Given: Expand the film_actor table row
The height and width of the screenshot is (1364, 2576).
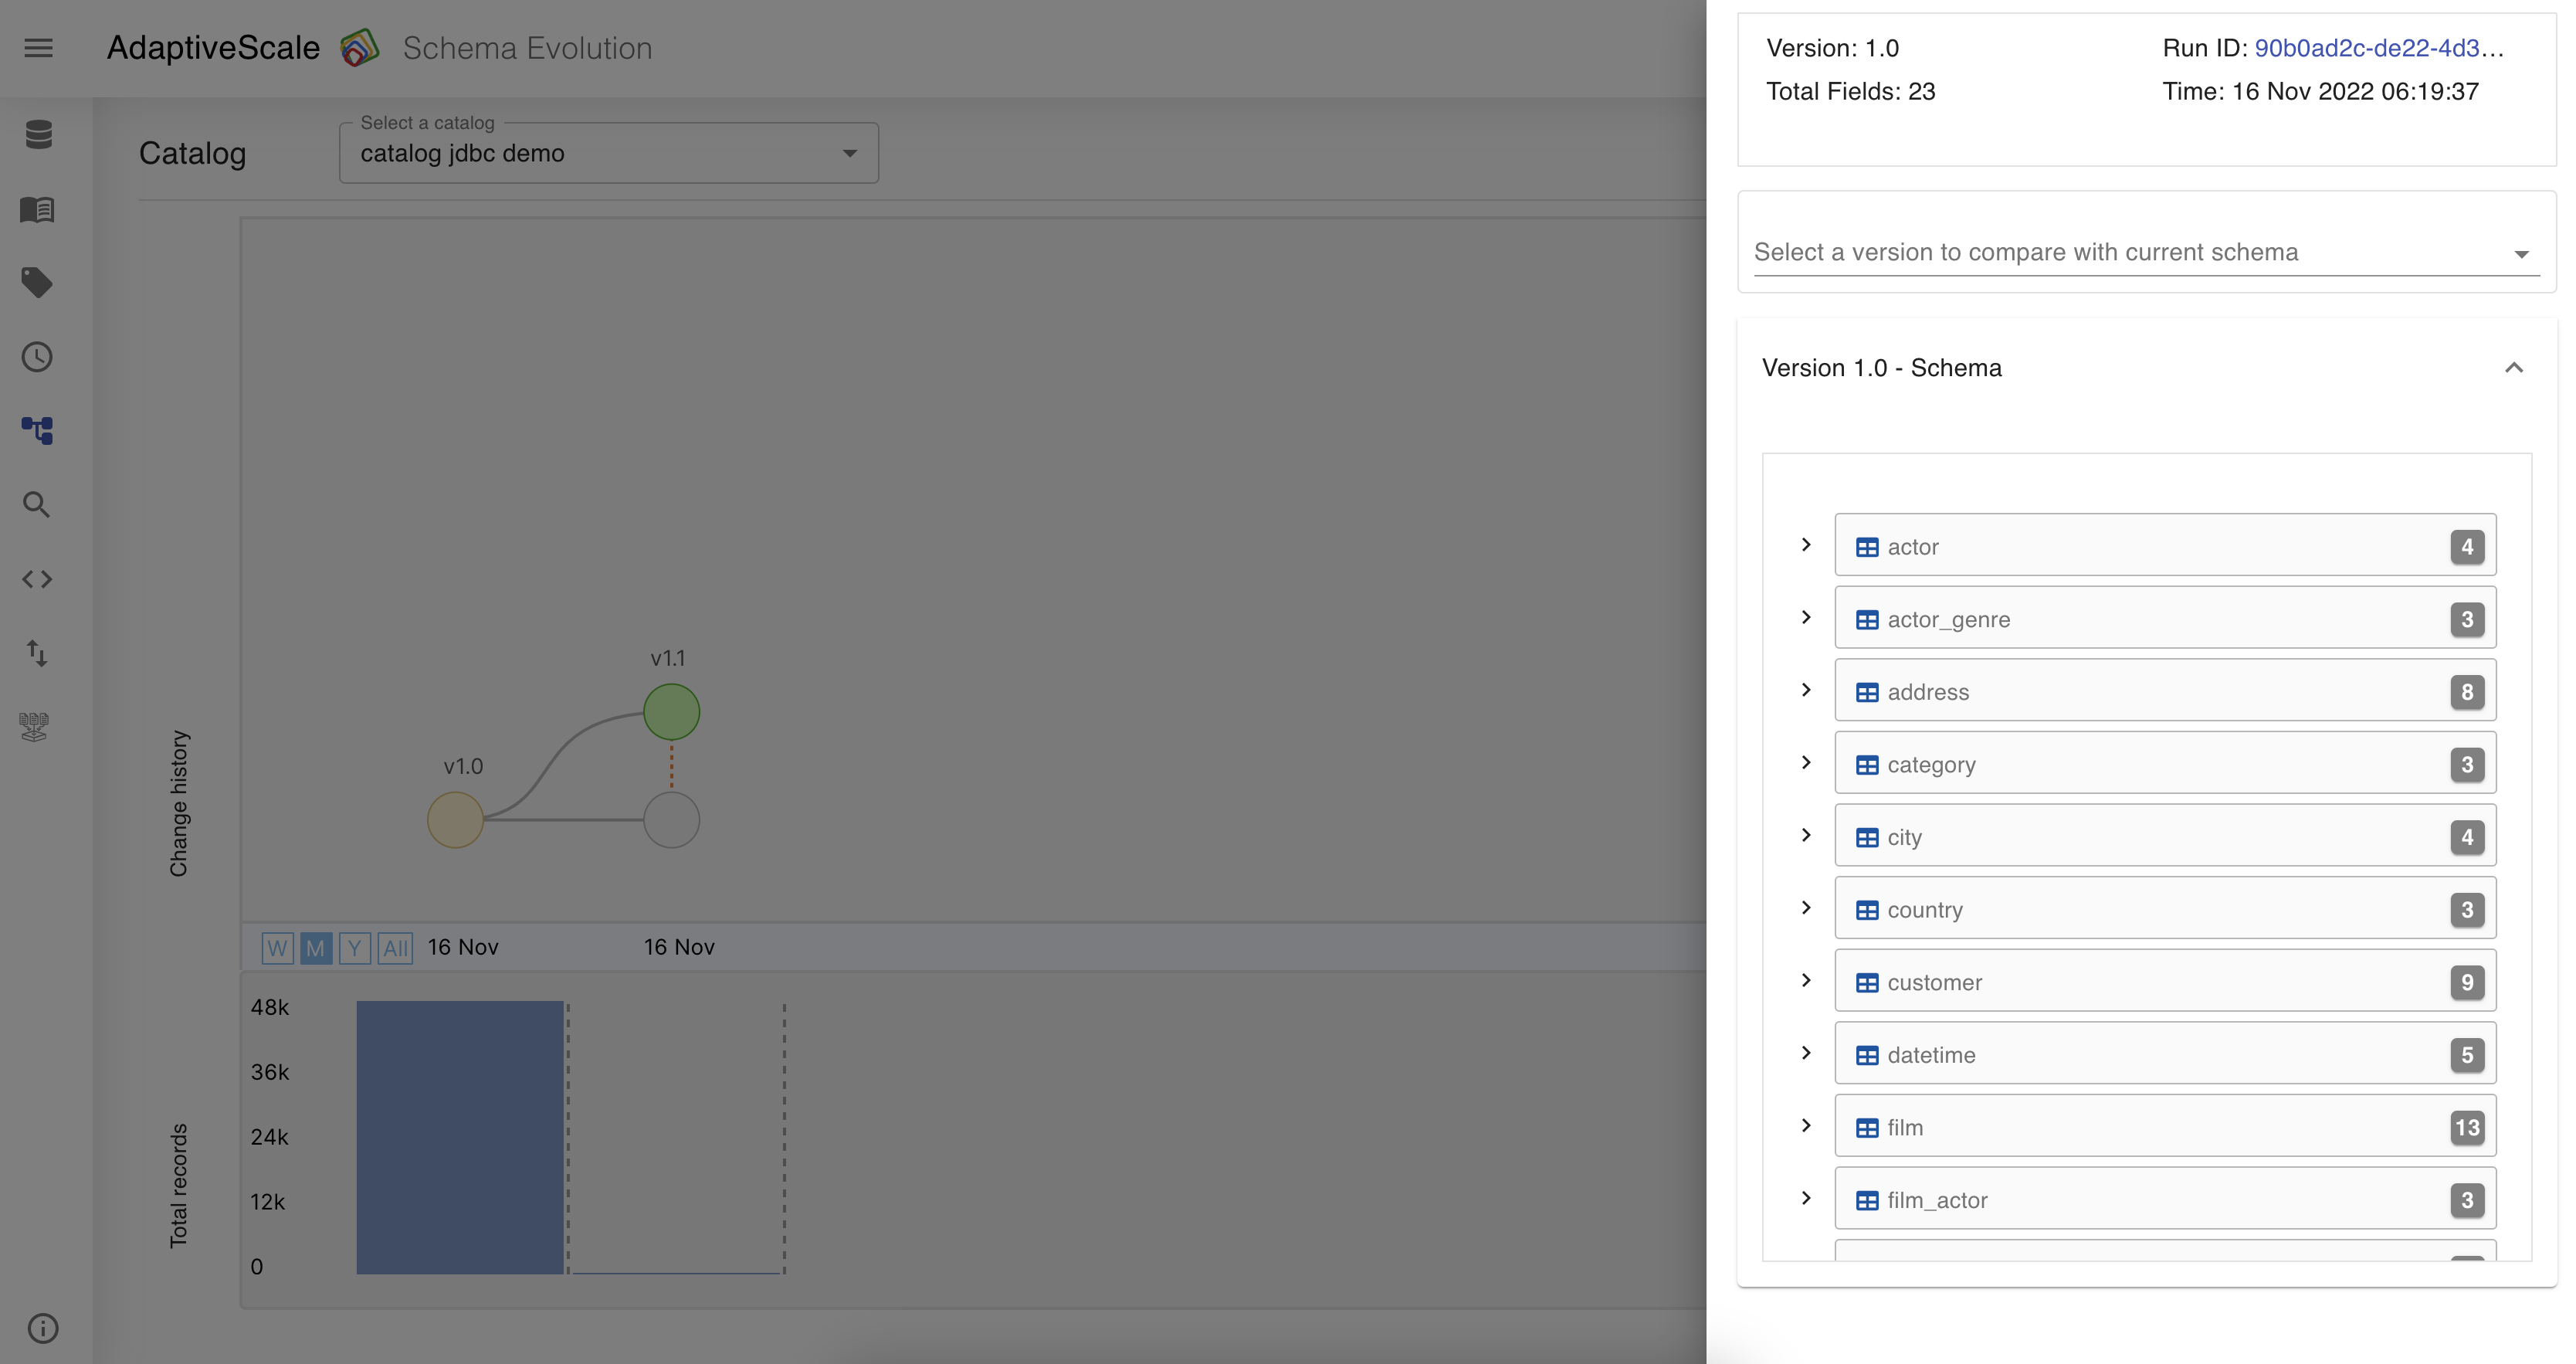Looking at the screenshot, I should click(x=1806, y=1198).
